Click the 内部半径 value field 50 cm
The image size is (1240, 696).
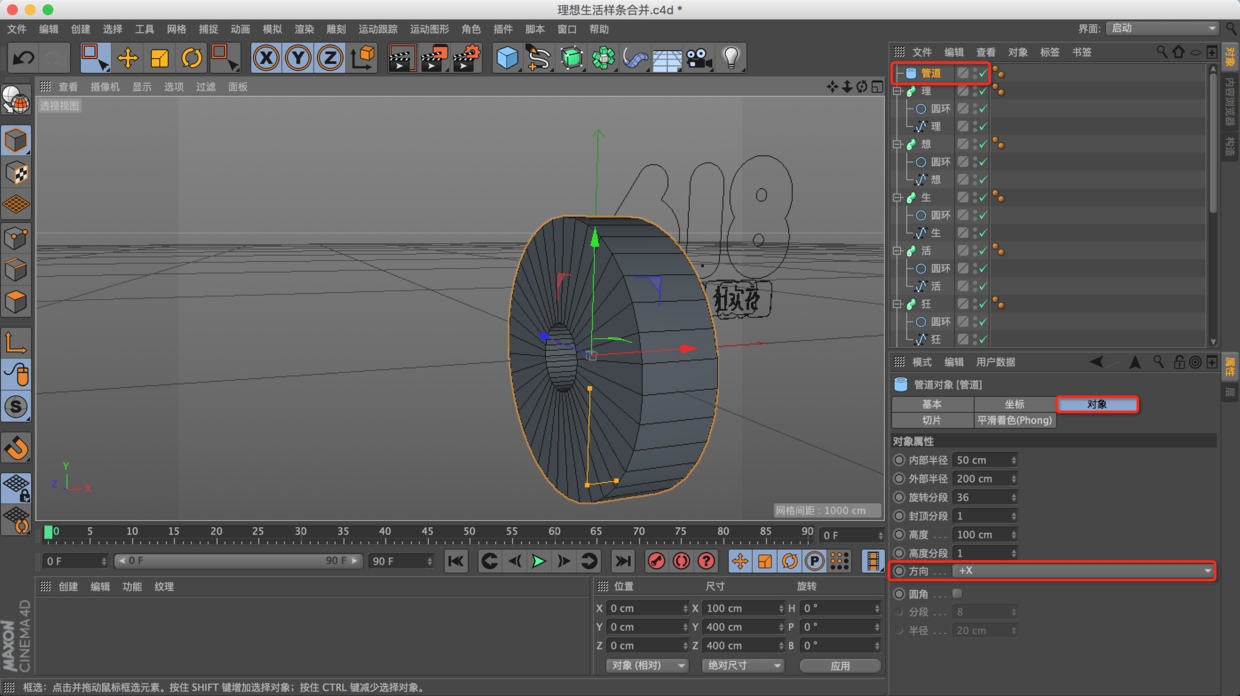pos(985,461)
